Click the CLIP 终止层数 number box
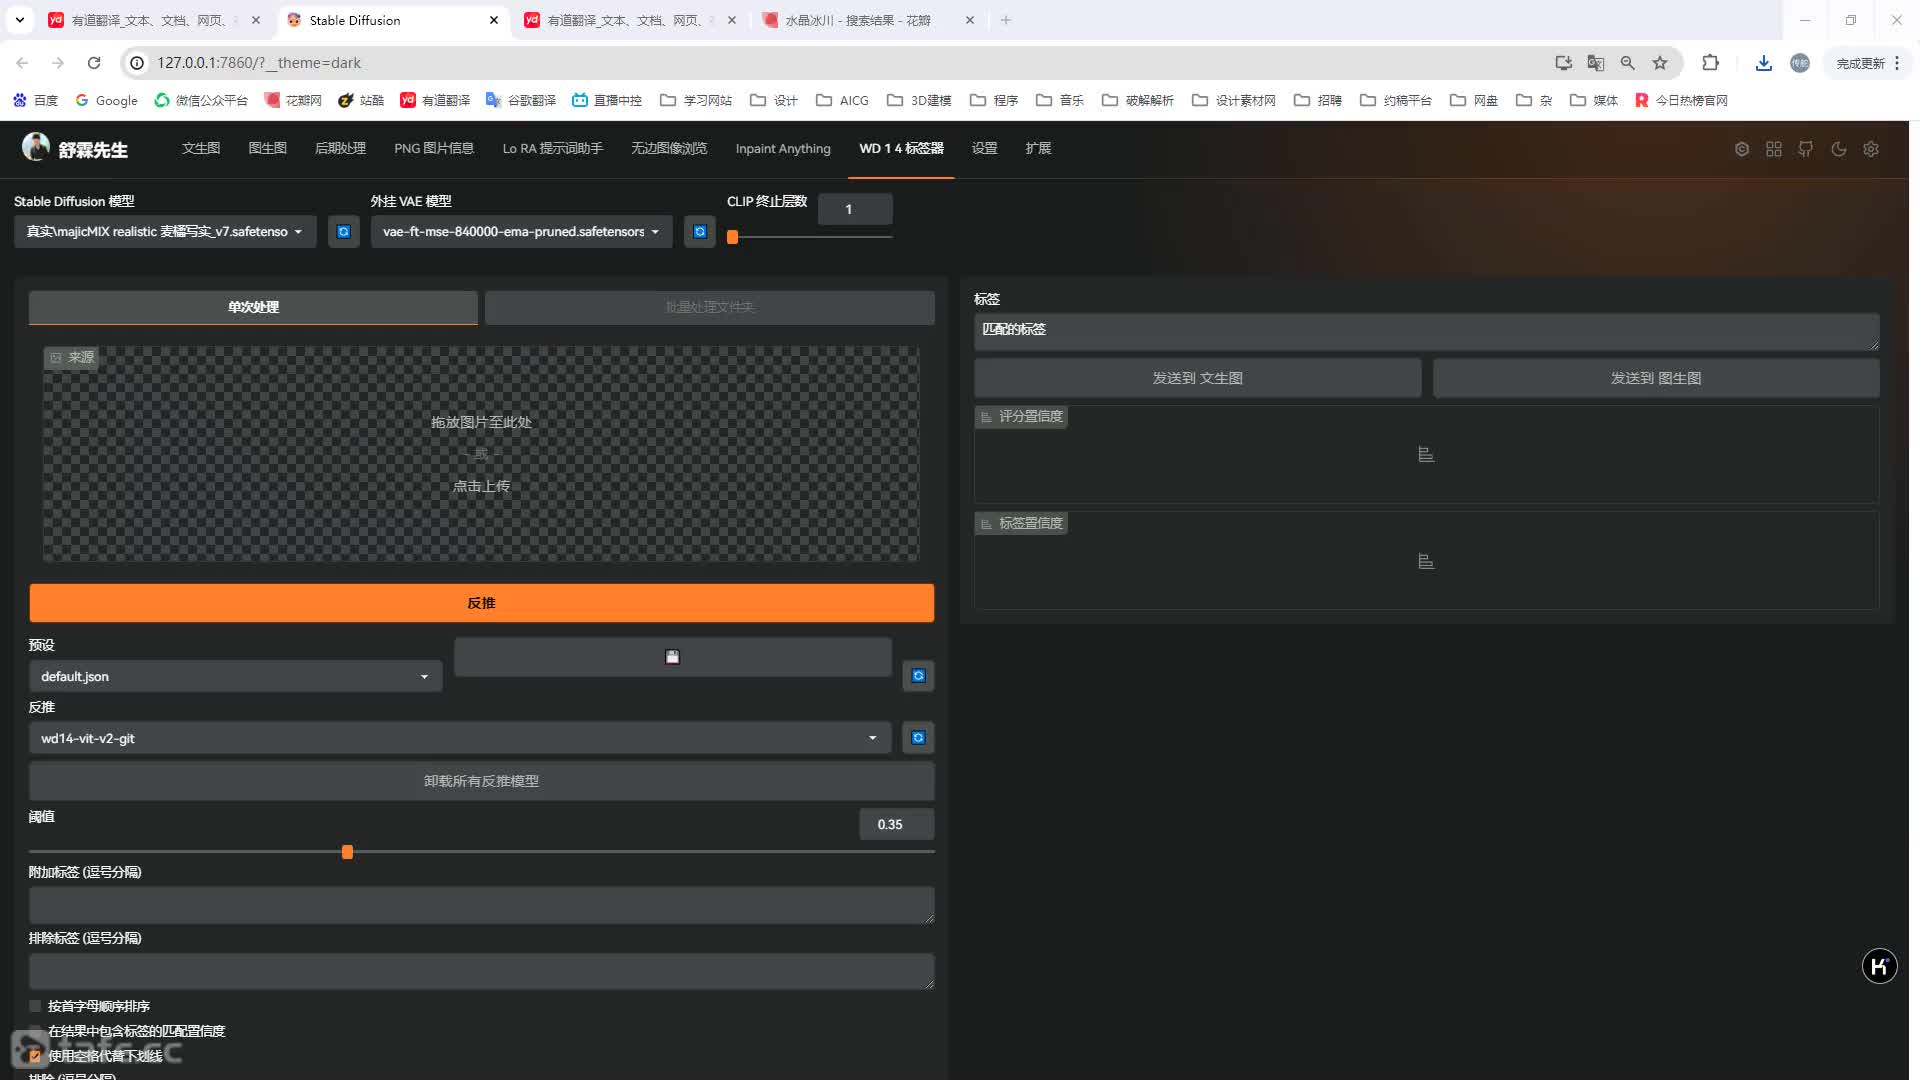 855,209
